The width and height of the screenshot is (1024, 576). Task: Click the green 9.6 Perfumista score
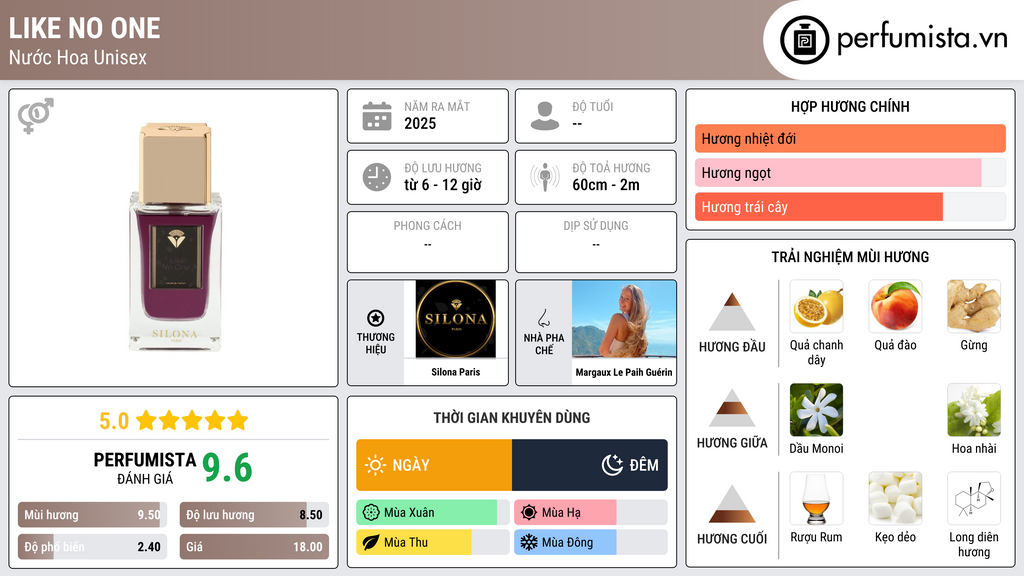pos(227,468)
